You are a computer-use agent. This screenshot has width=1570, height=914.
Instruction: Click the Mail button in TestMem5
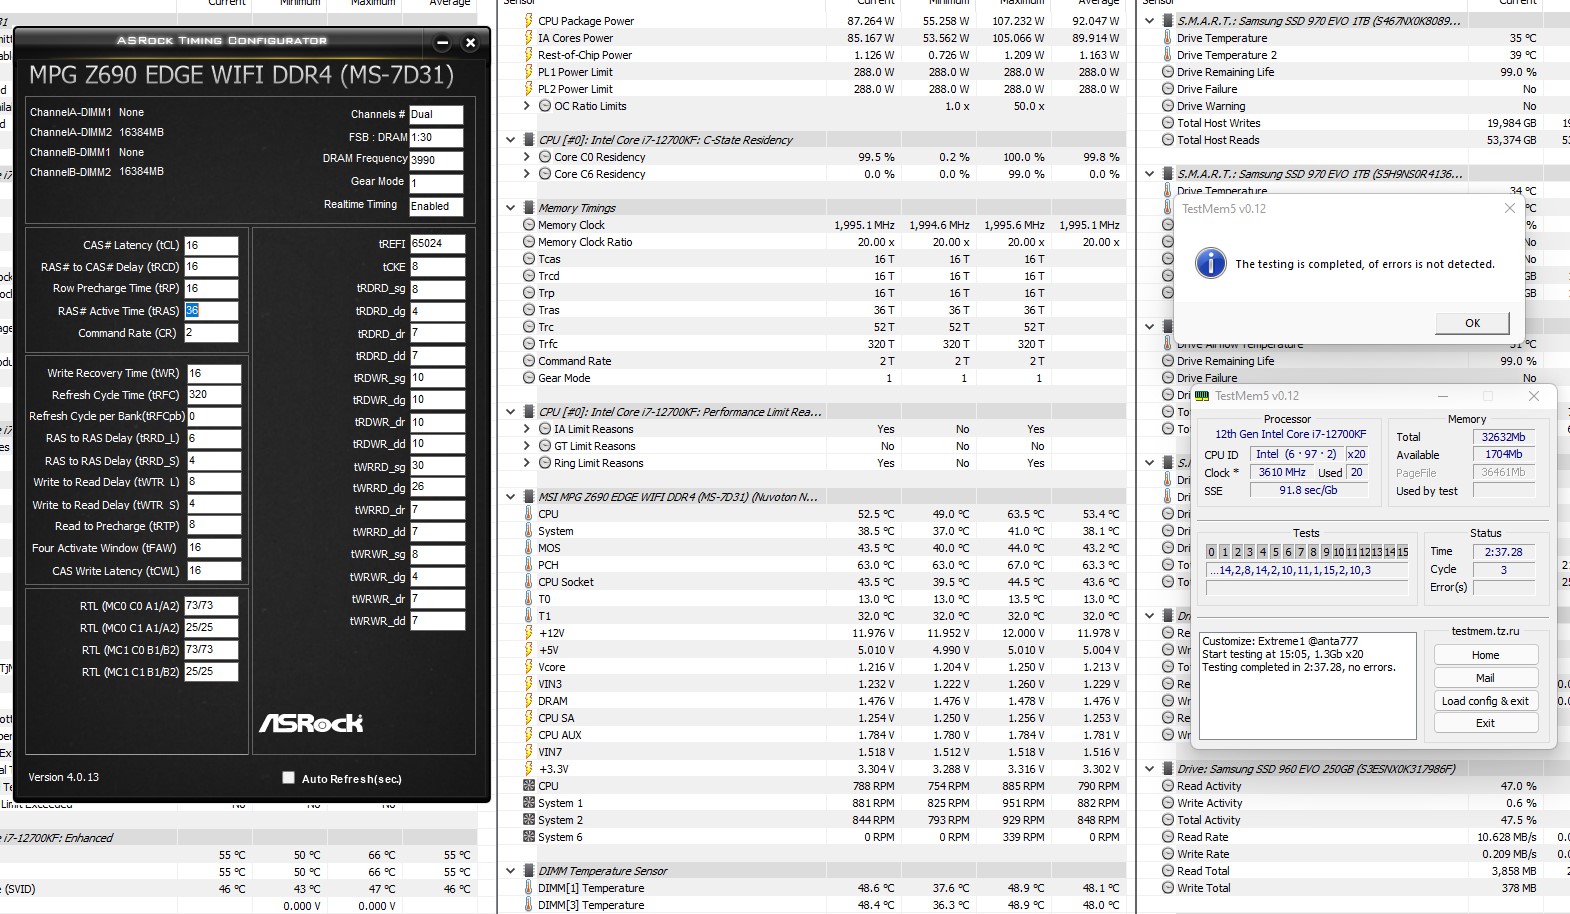[1485, 678]
